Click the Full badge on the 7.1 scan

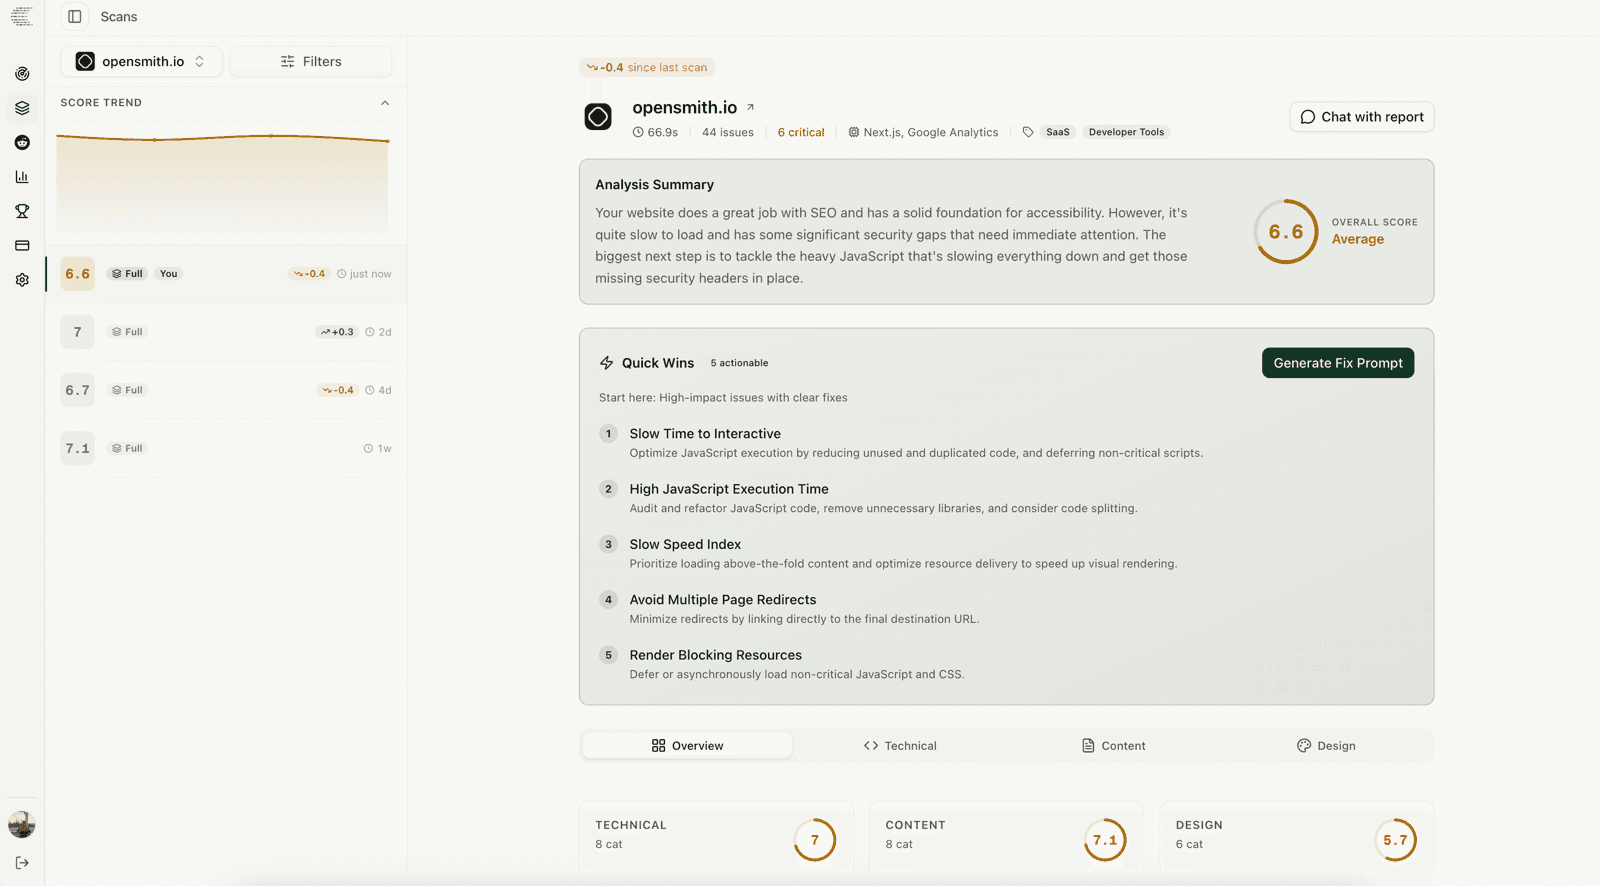pyautogui.click(x=127, y=448)
